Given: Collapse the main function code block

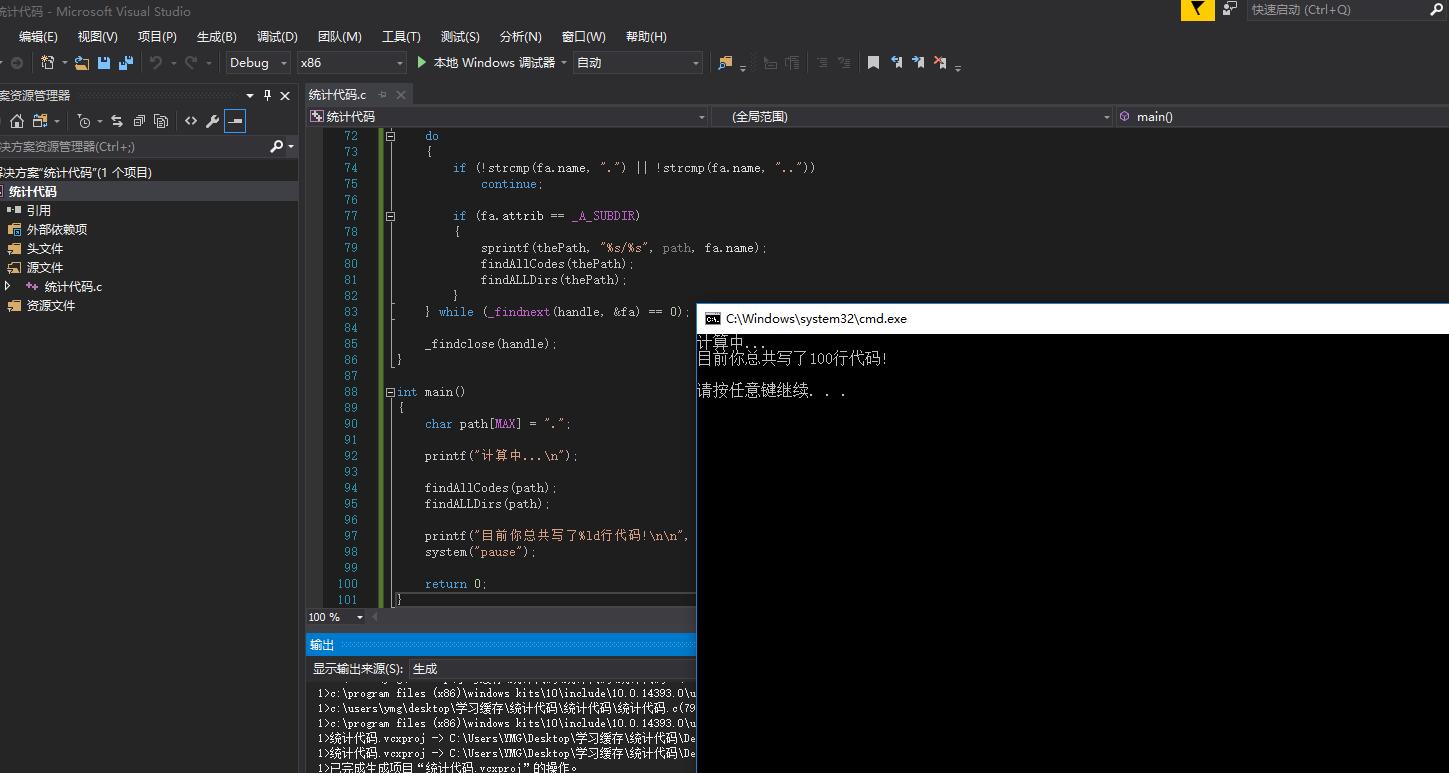Looking at the screenshot, I should tap(390, 392).
